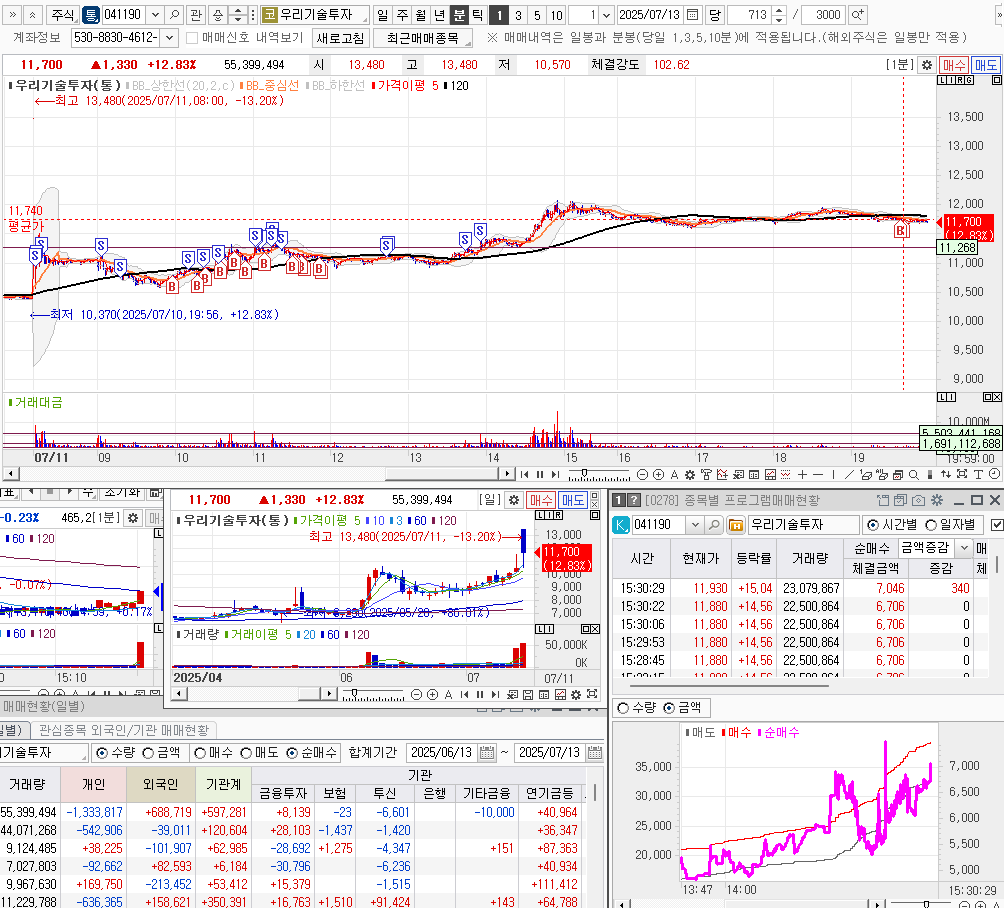The height and width of the screenshot is (908, 1004).
Task: Switch chart period to 월 (monthly)
Action: pyautogui.click(x=421, y=14)
